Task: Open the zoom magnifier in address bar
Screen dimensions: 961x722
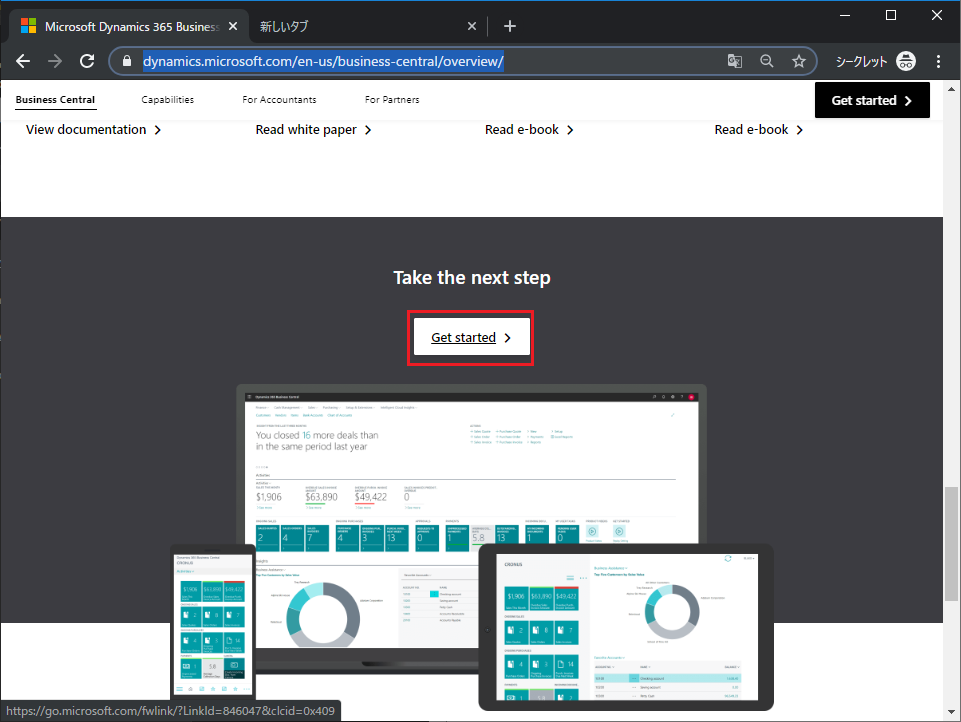Action: pos(767,61)
